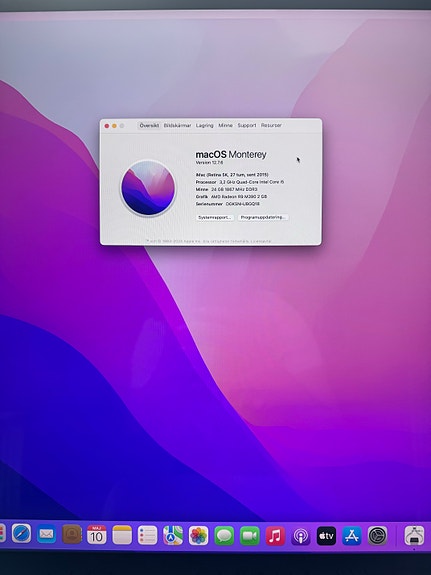Launch the yellow Notes app
Screen dimensions: 431x575
click(122, 535)
